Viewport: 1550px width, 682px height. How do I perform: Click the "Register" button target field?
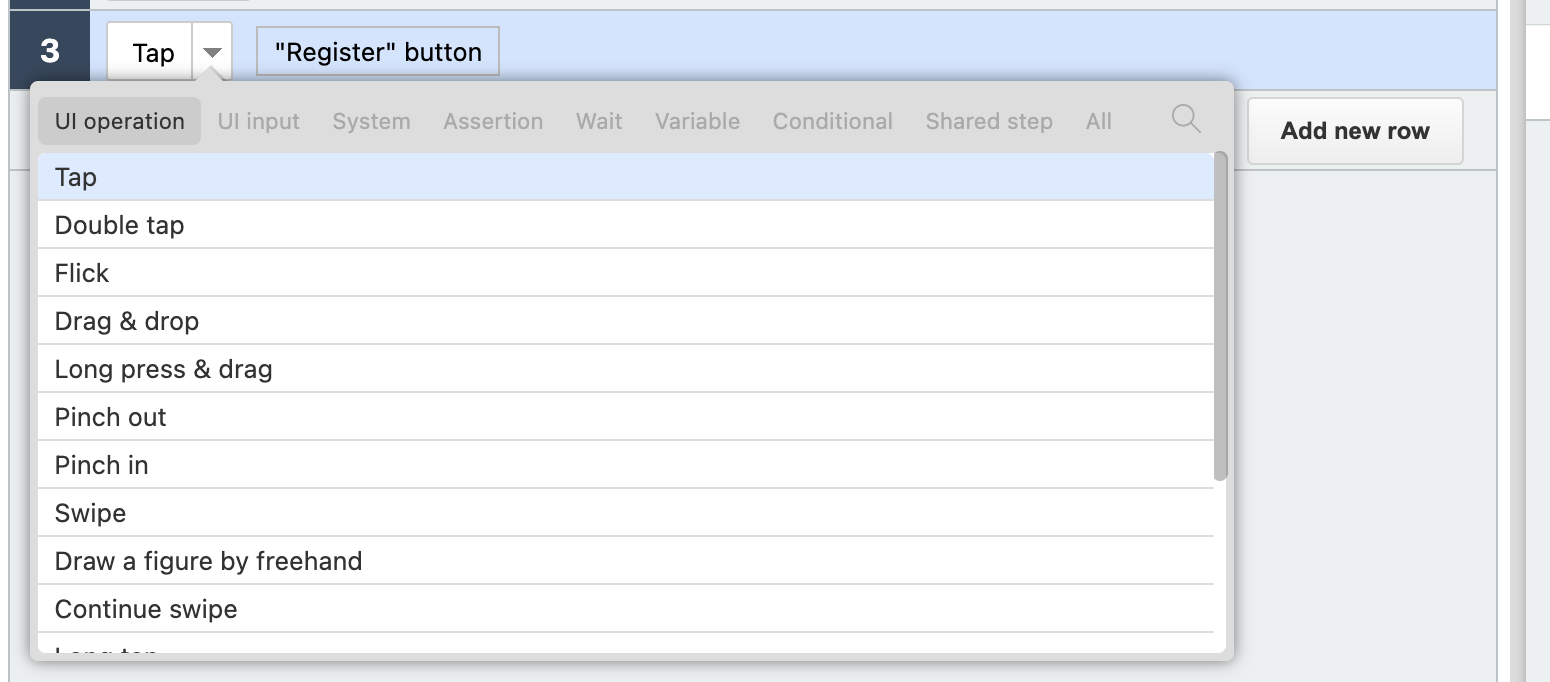378,52
